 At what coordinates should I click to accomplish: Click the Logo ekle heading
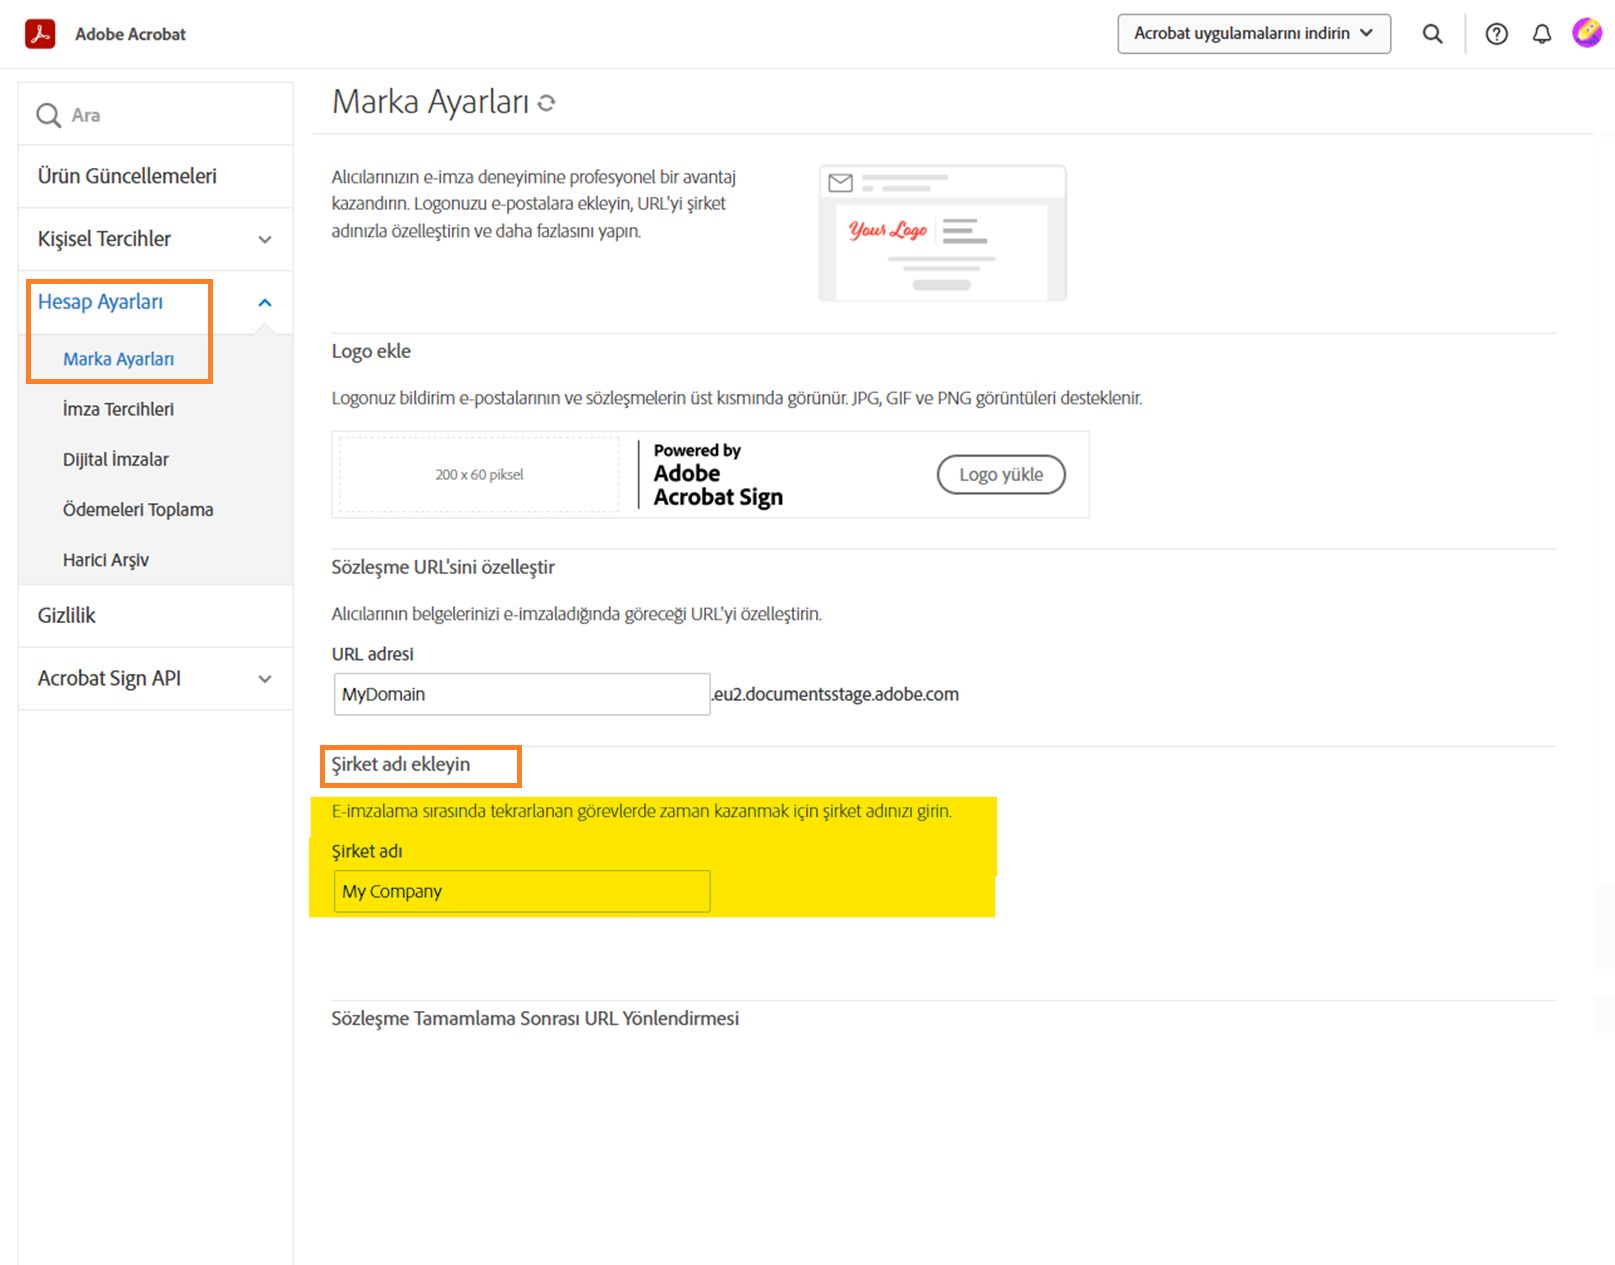click(x=371, y=351)
